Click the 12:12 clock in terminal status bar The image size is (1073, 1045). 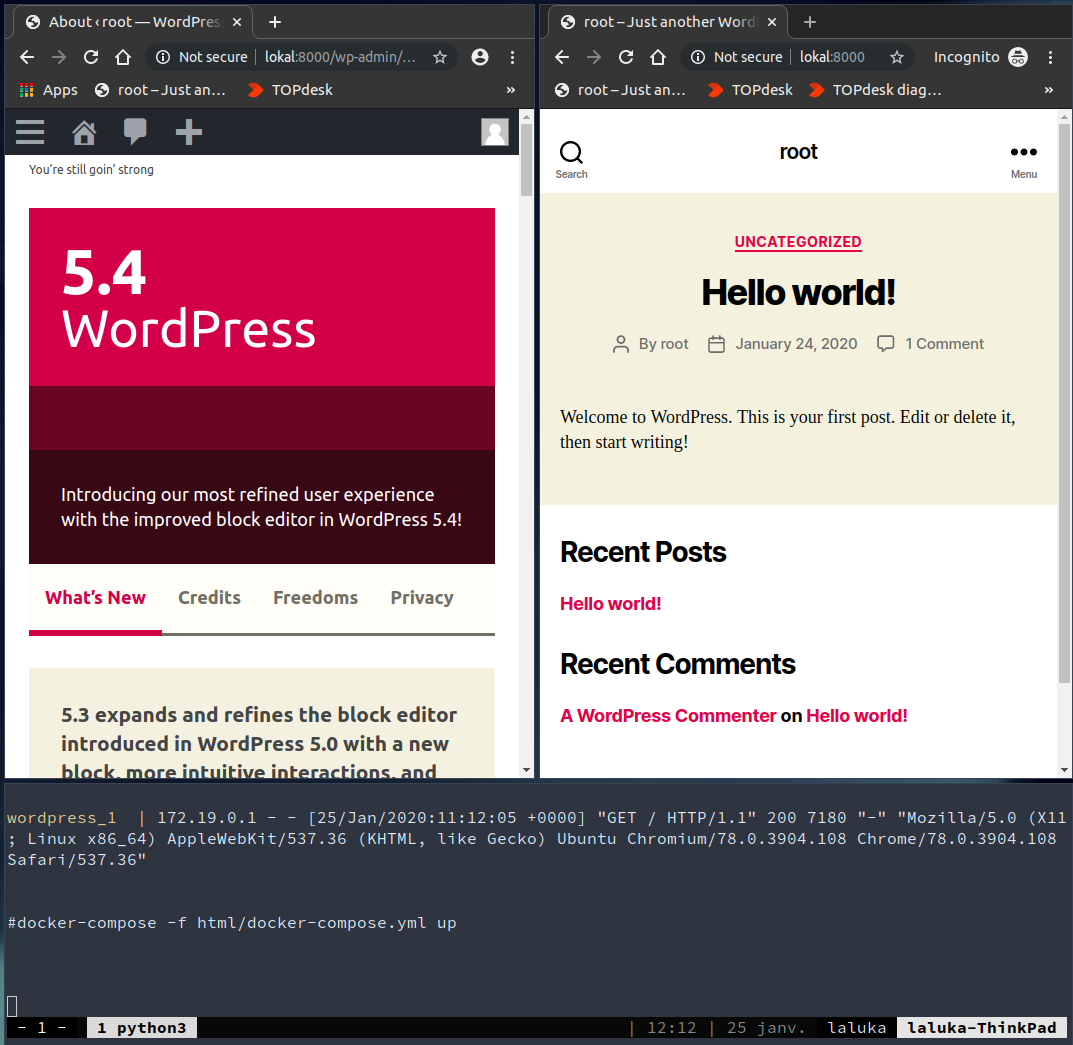671,1028
